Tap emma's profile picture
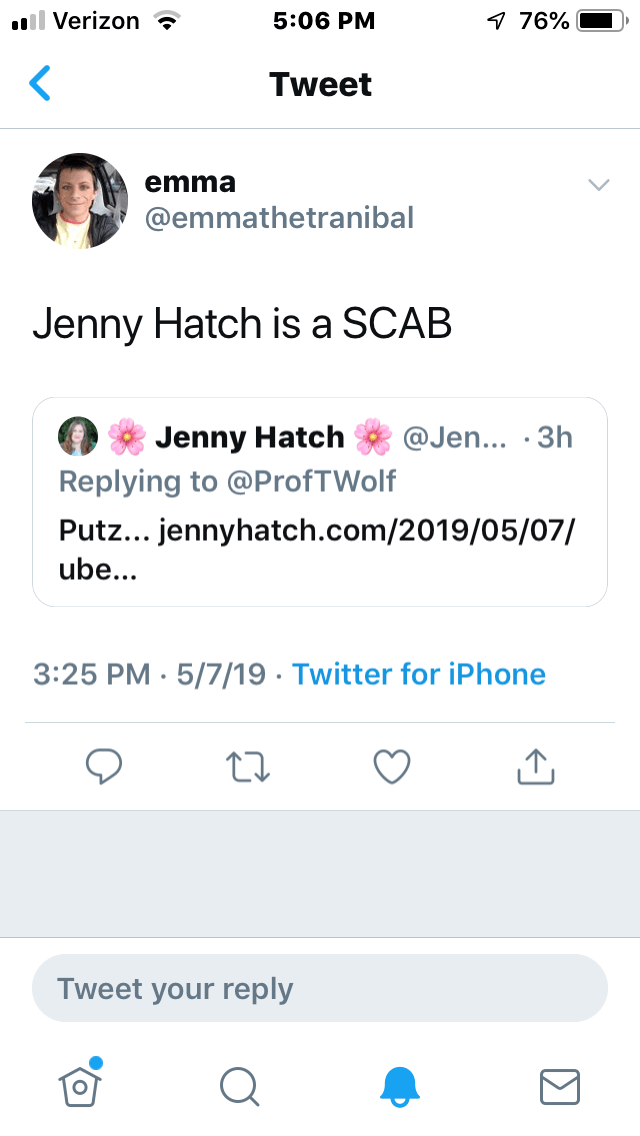 pyautogui.click(x=80, y=201)
